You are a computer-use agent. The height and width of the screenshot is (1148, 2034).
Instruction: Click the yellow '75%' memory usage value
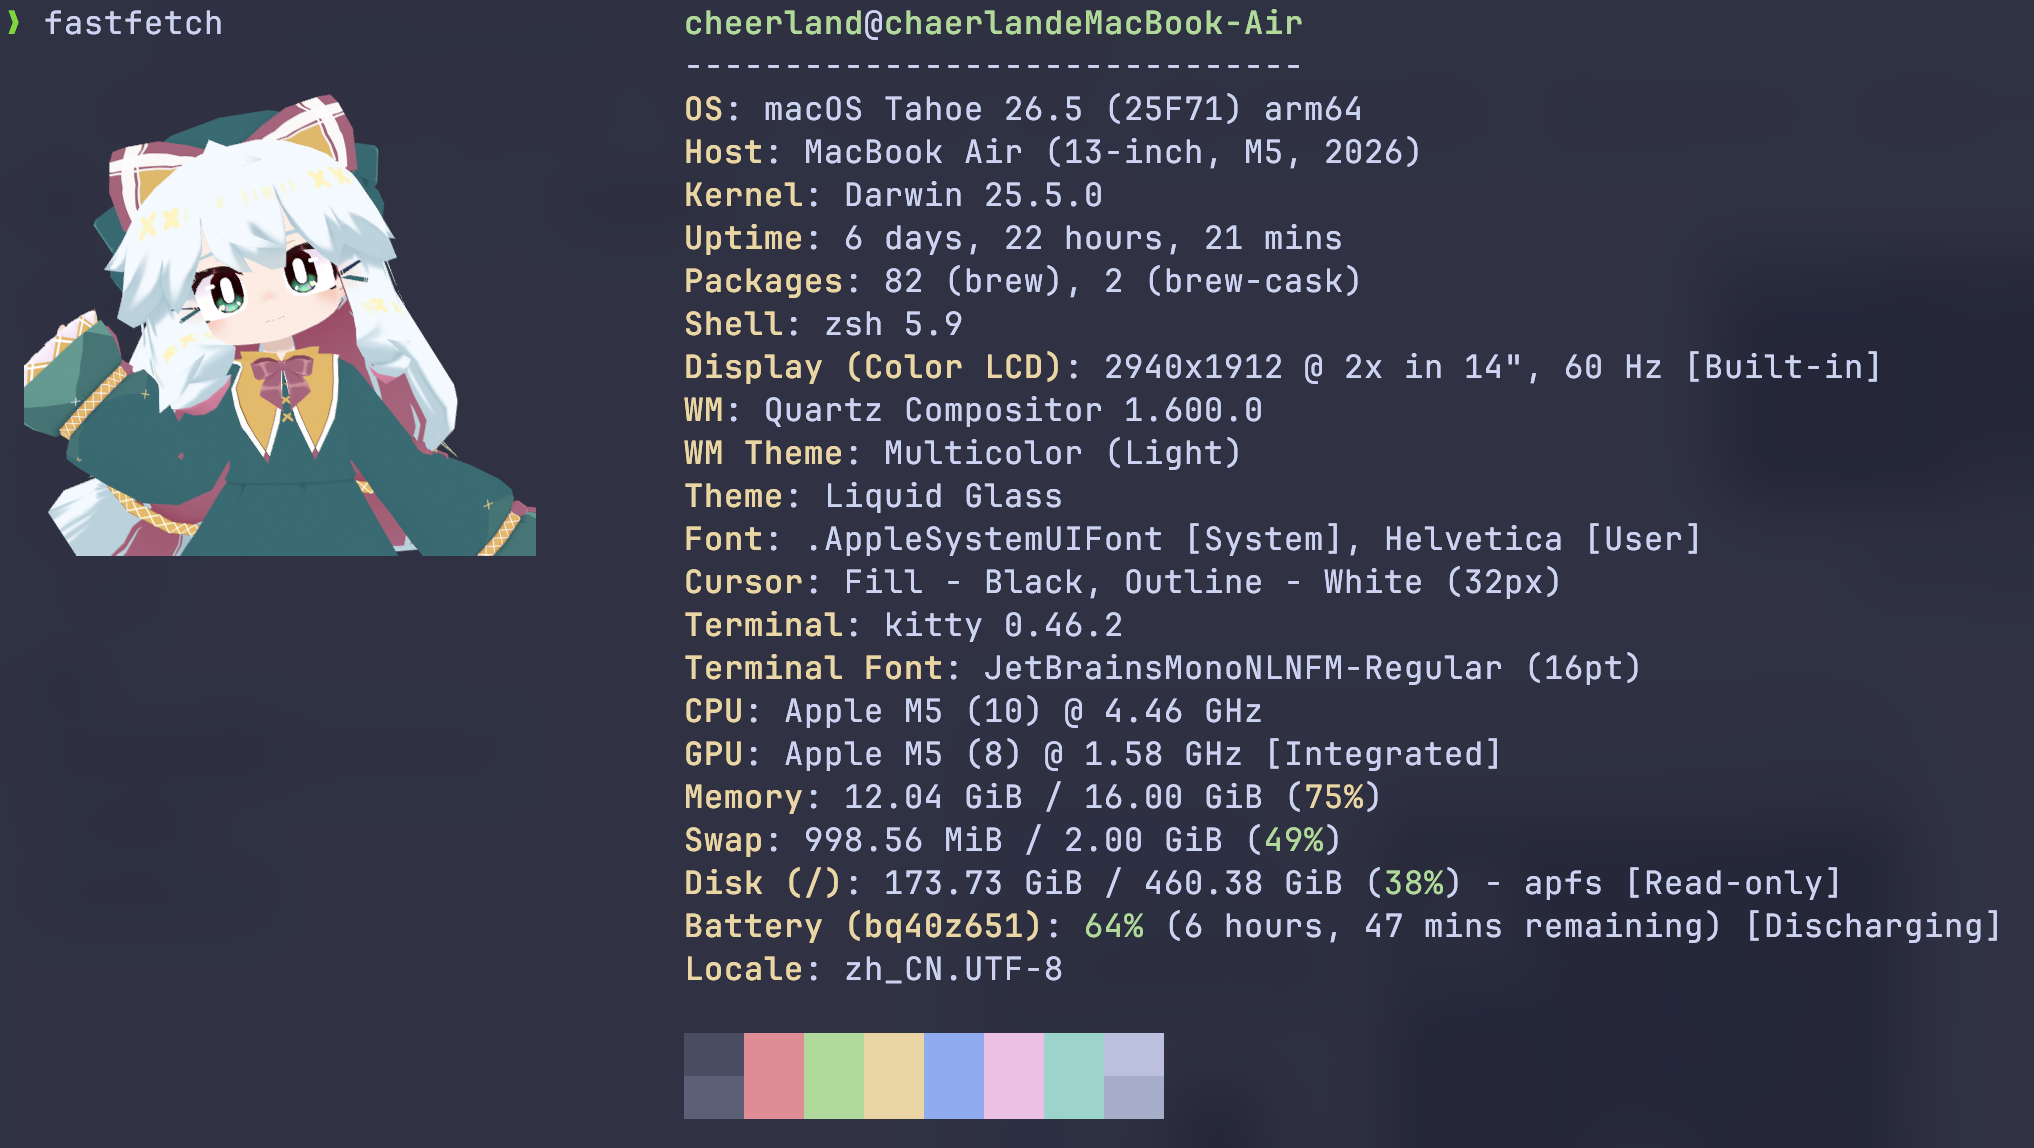click(1333, 797)
